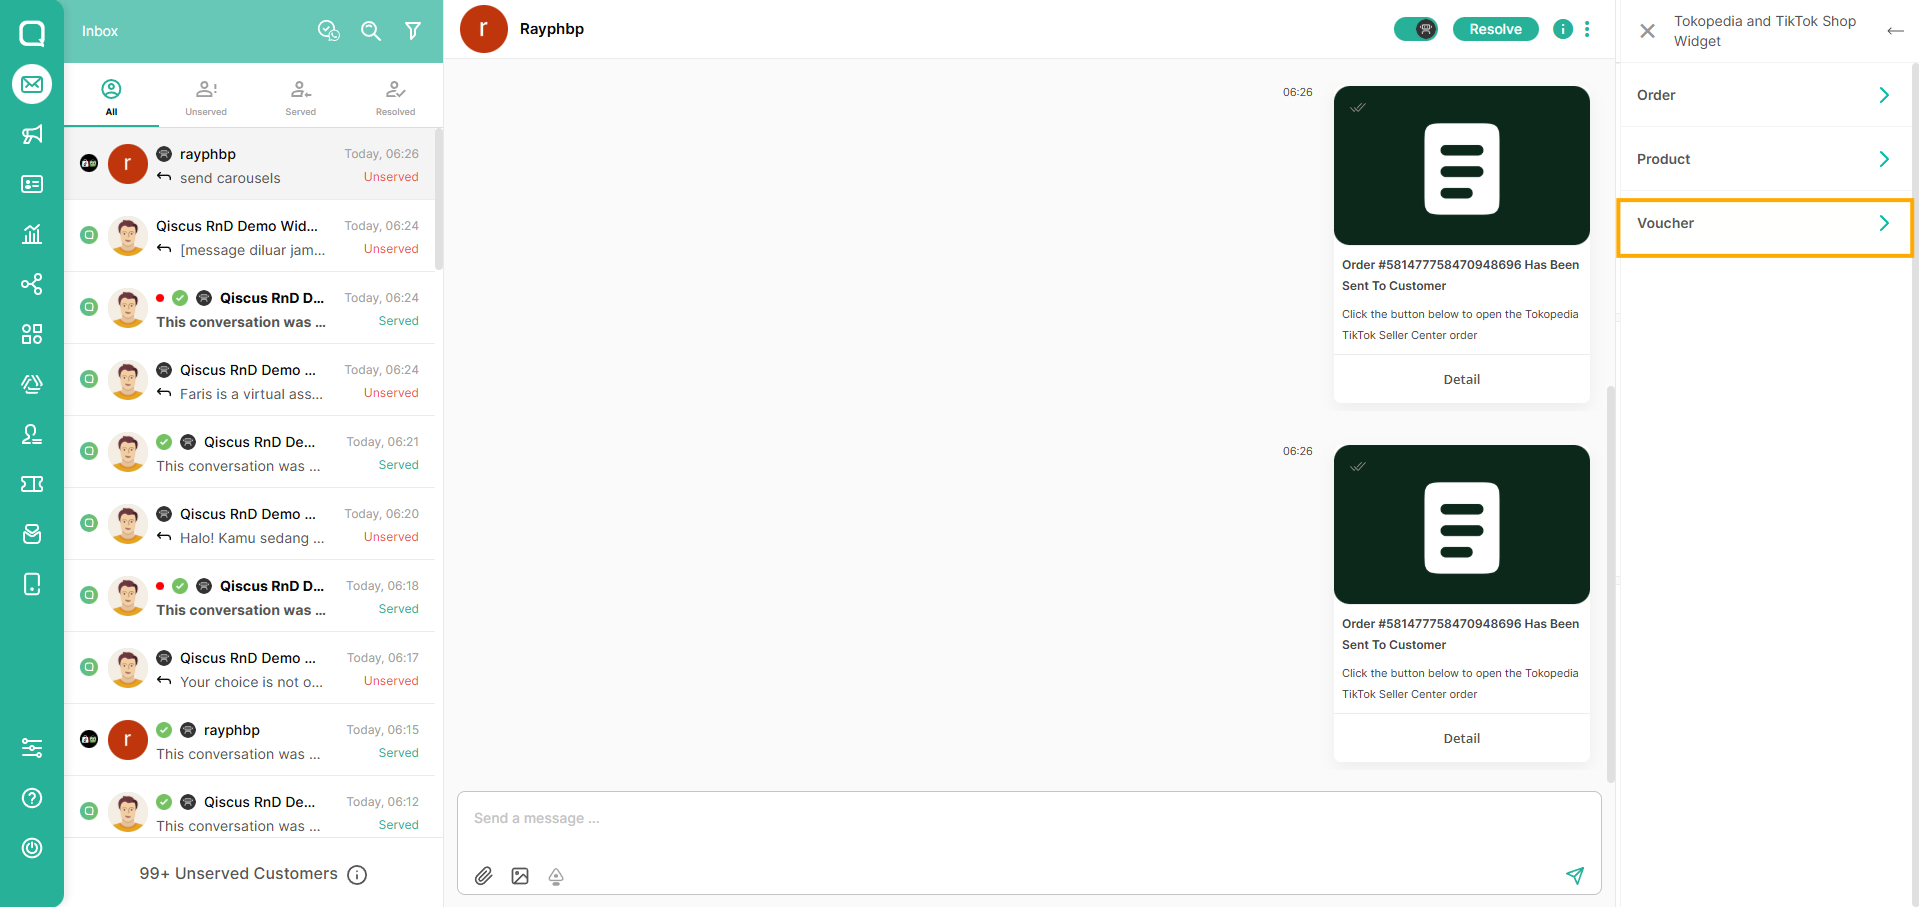Click the back arrow in widget panel header
The height and width of the screenshot is (907, 1919).
point(1895,31)
